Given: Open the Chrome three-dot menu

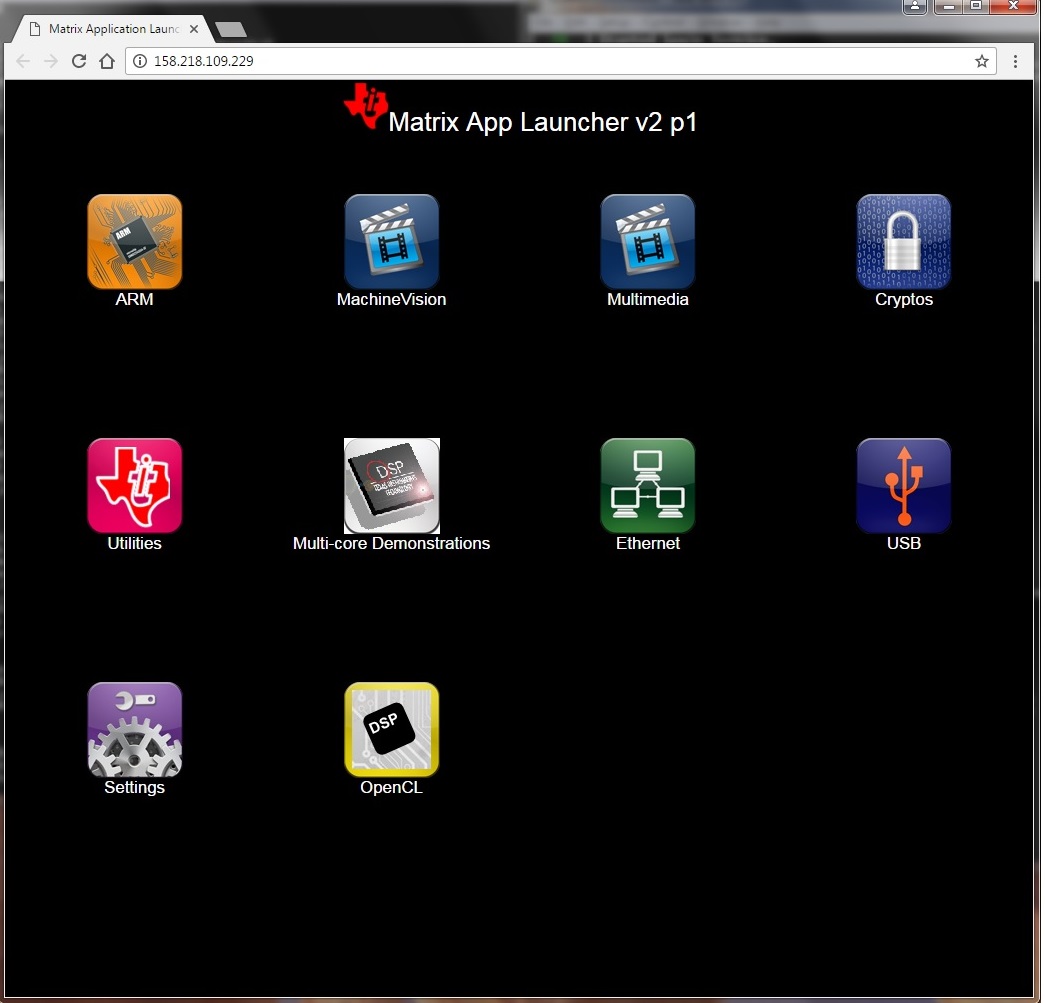Looking at the screenshot, I should tap(1015, 61).
